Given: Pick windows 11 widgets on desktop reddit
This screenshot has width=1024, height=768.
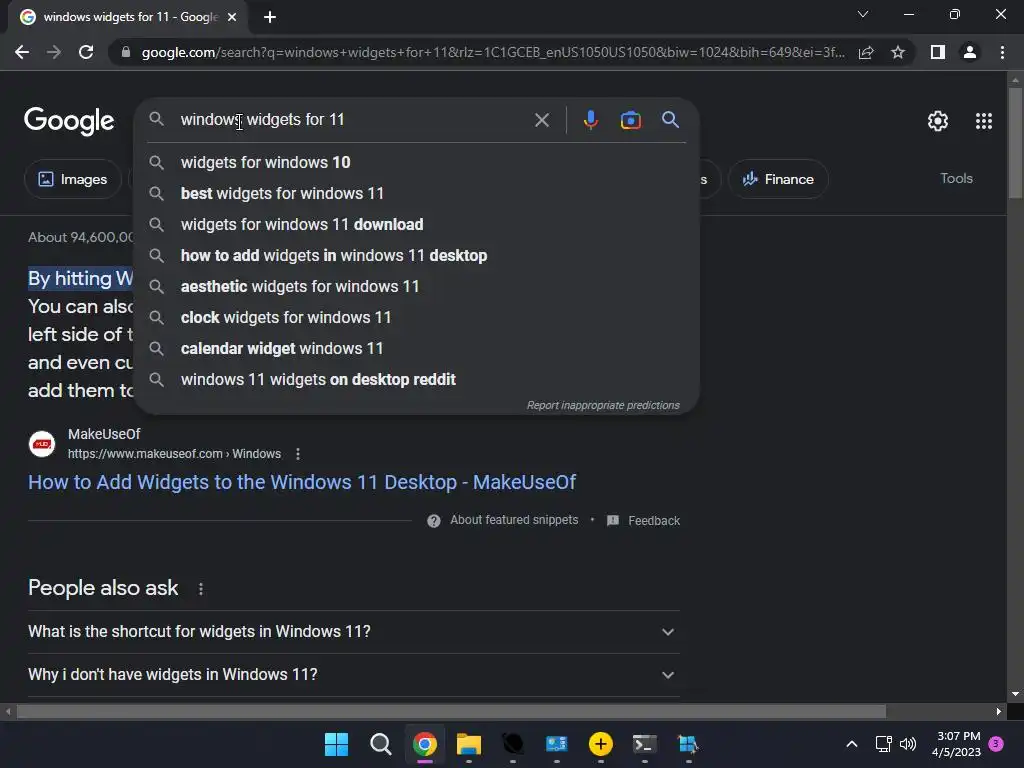Looking at the screenshot, I should coord(417,379).
